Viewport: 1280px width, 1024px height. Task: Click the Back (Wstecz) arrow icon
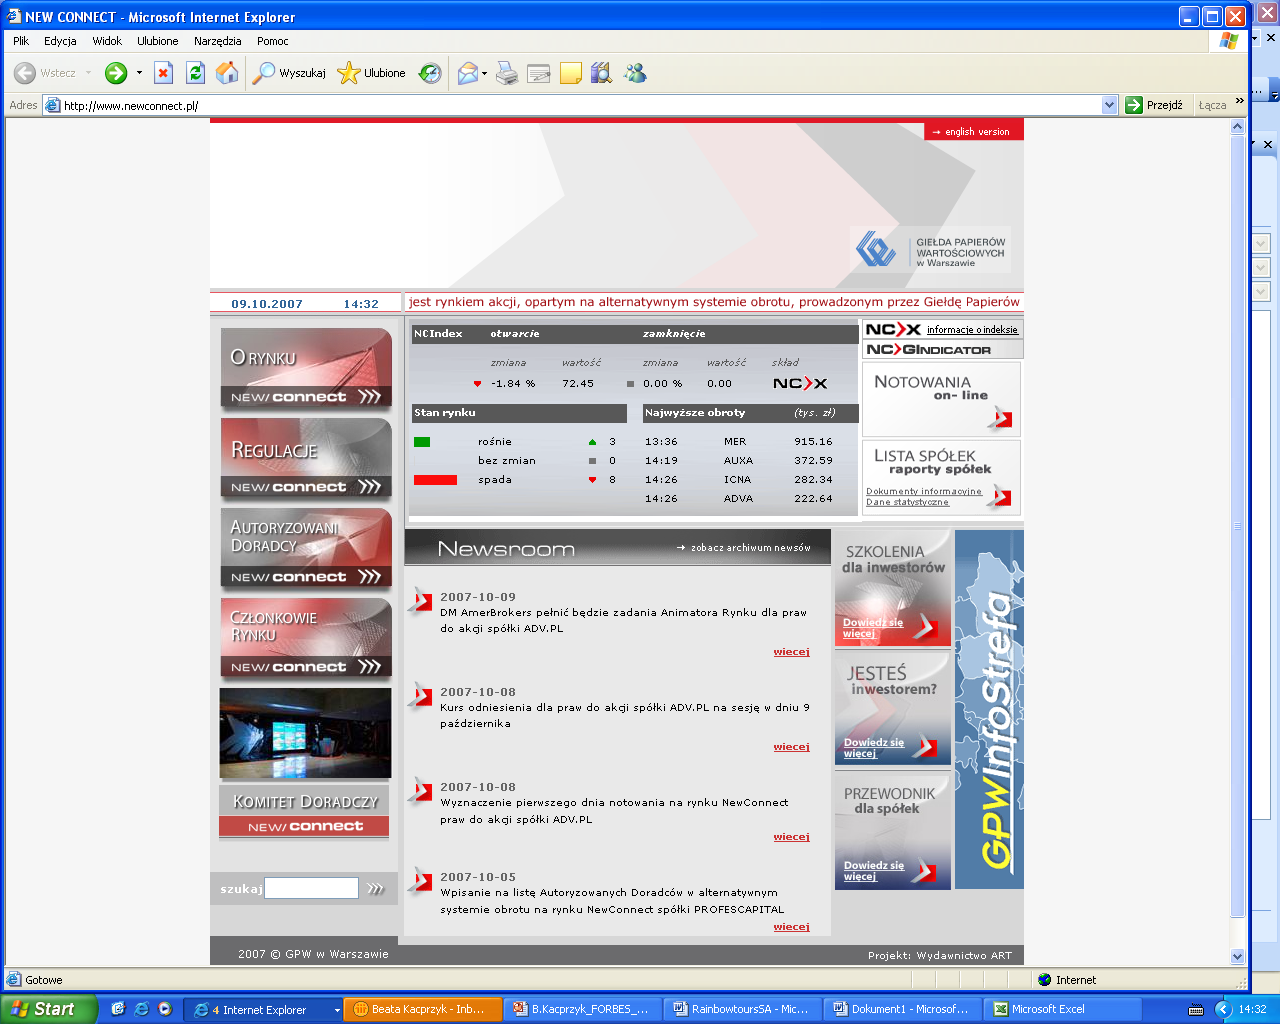click(x=25, y=73)
